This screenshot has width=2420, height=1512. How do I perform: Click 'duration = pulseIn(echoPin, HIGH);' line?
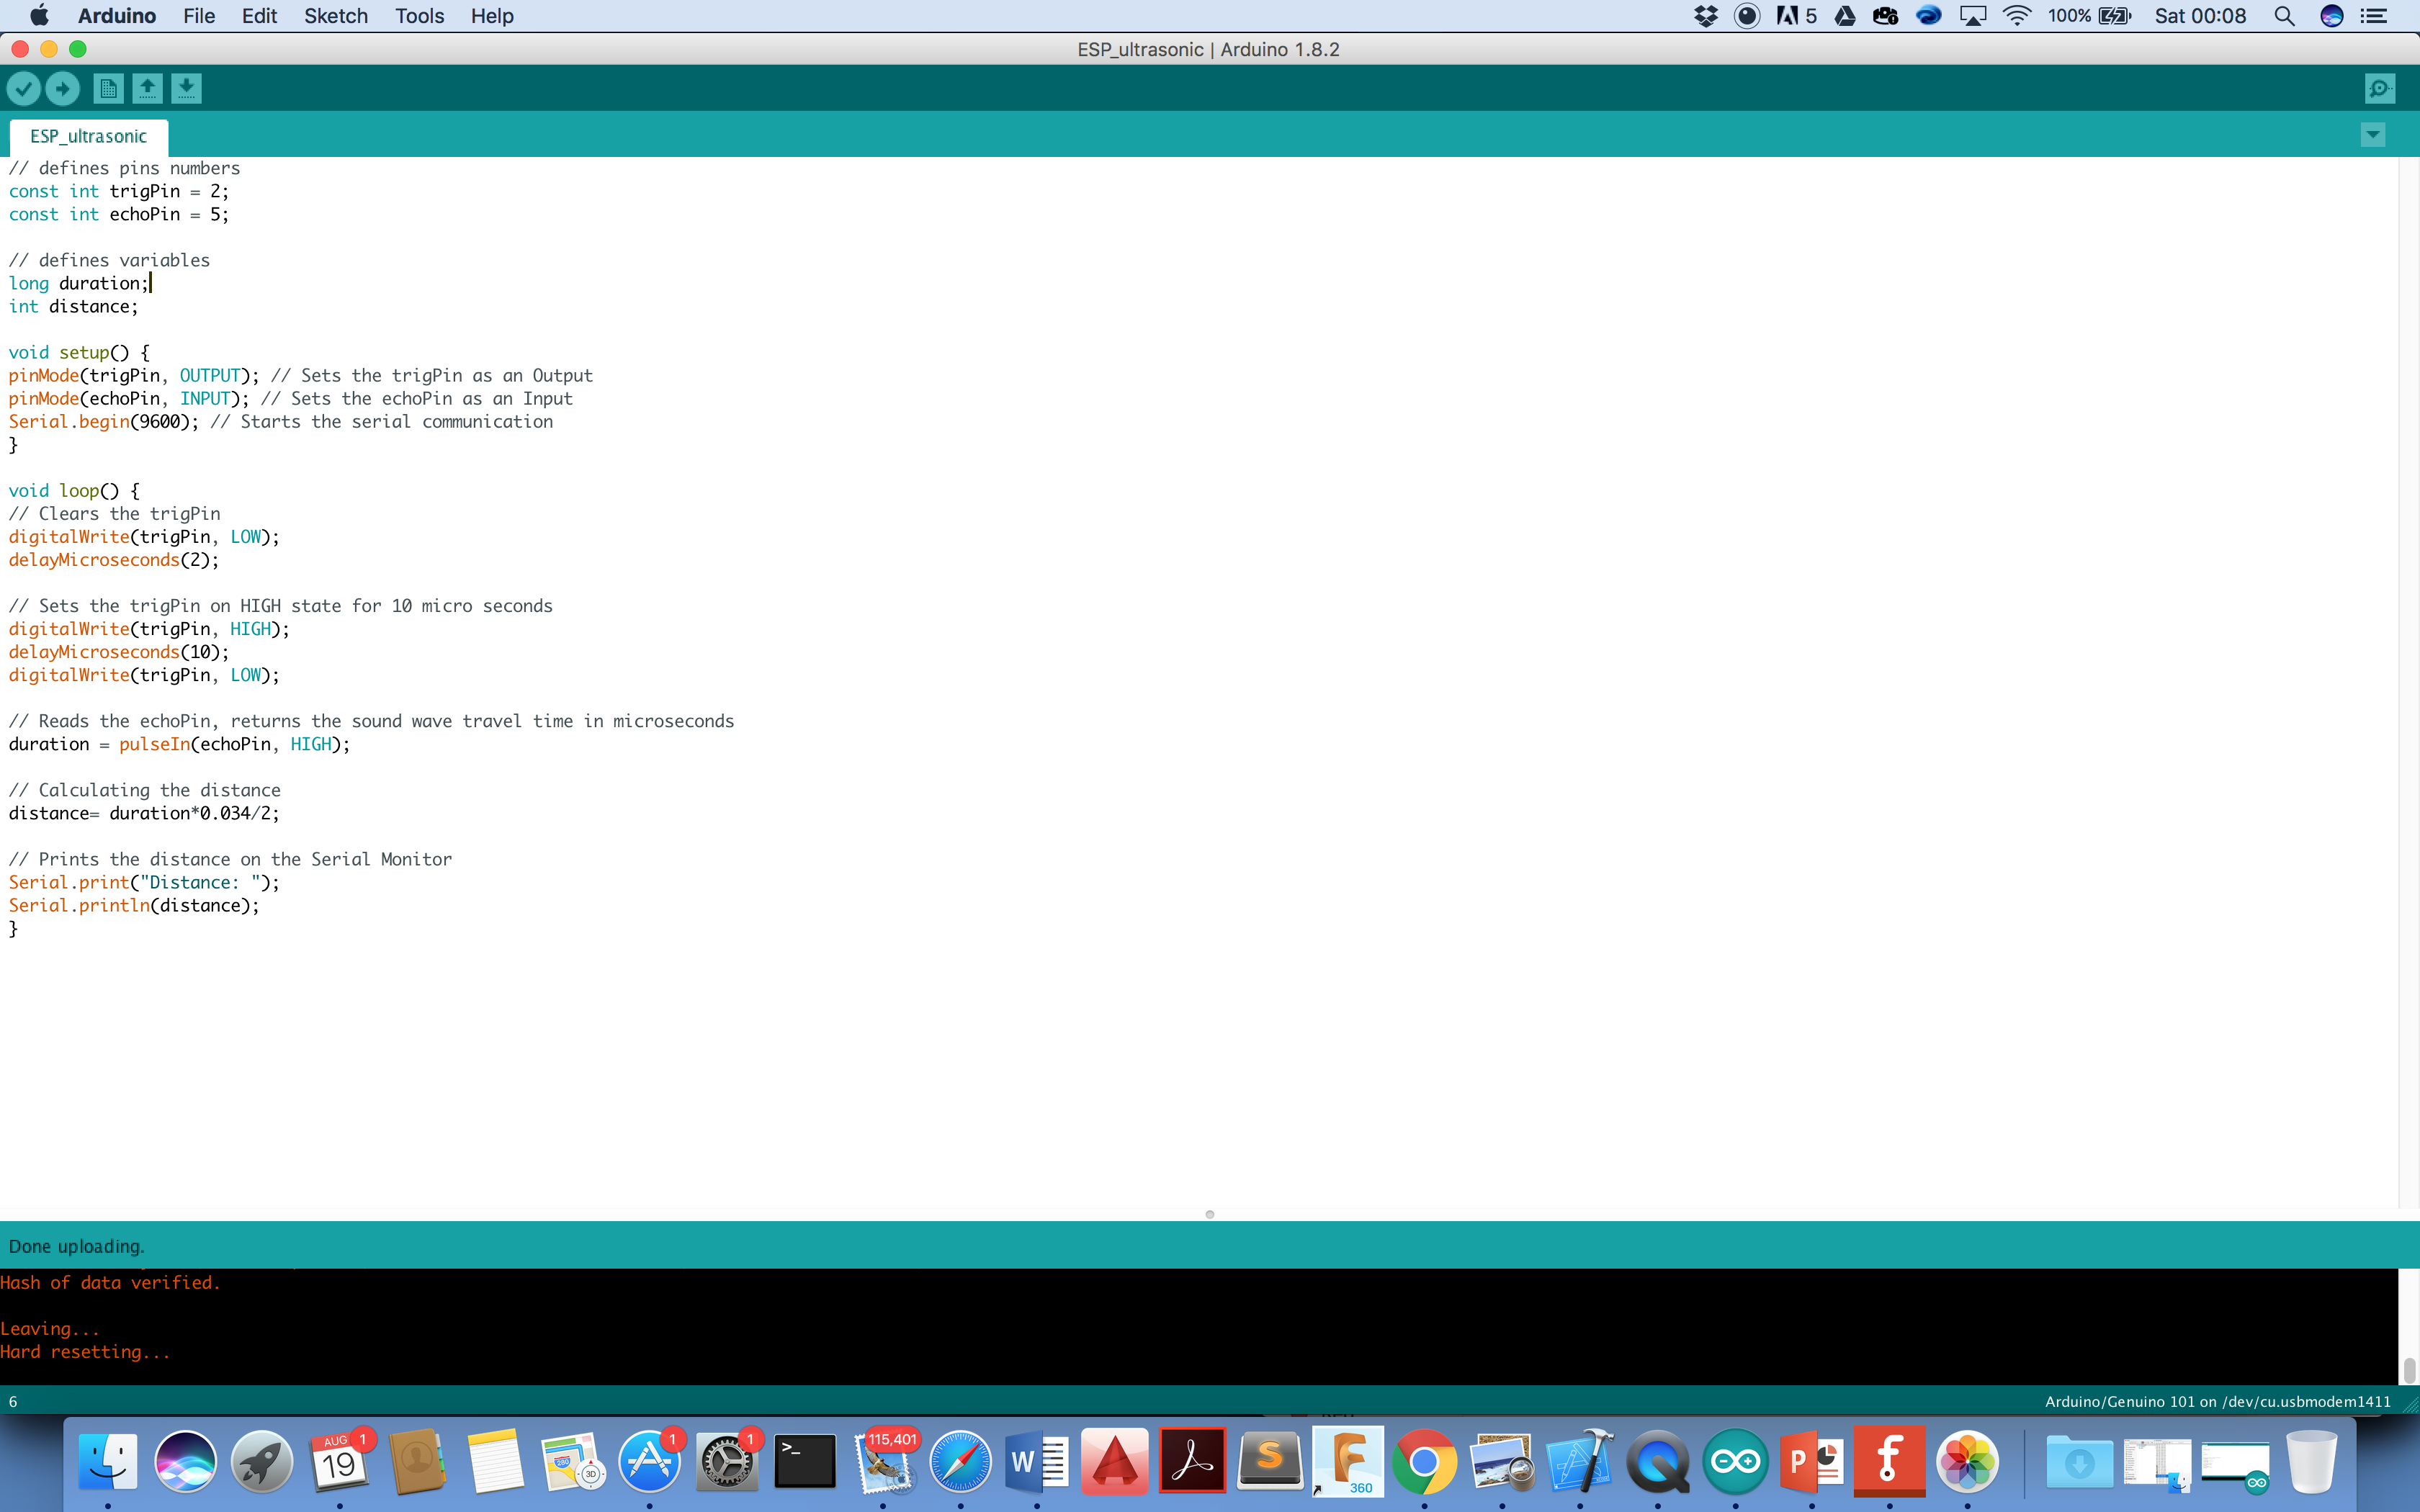tap(180, 744)
